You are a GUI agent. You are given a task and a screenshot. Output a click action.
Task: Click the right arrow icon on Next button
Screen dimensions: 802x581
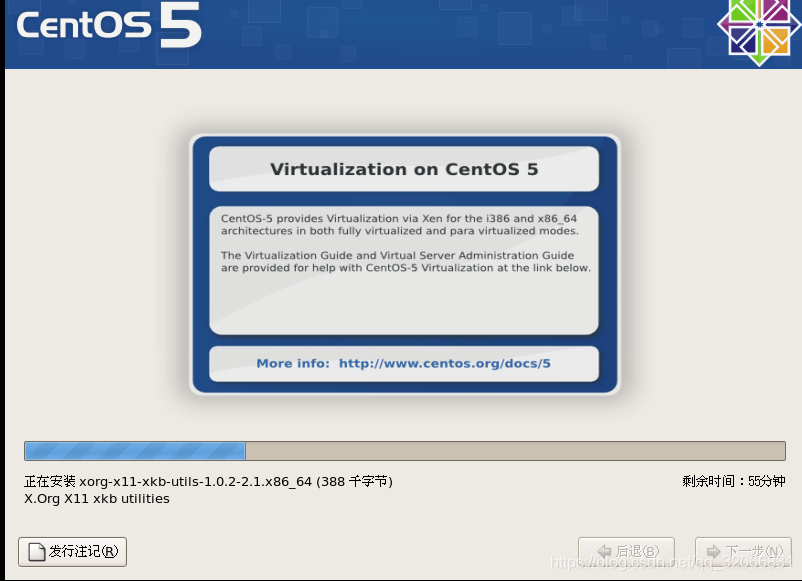point(714,551)
